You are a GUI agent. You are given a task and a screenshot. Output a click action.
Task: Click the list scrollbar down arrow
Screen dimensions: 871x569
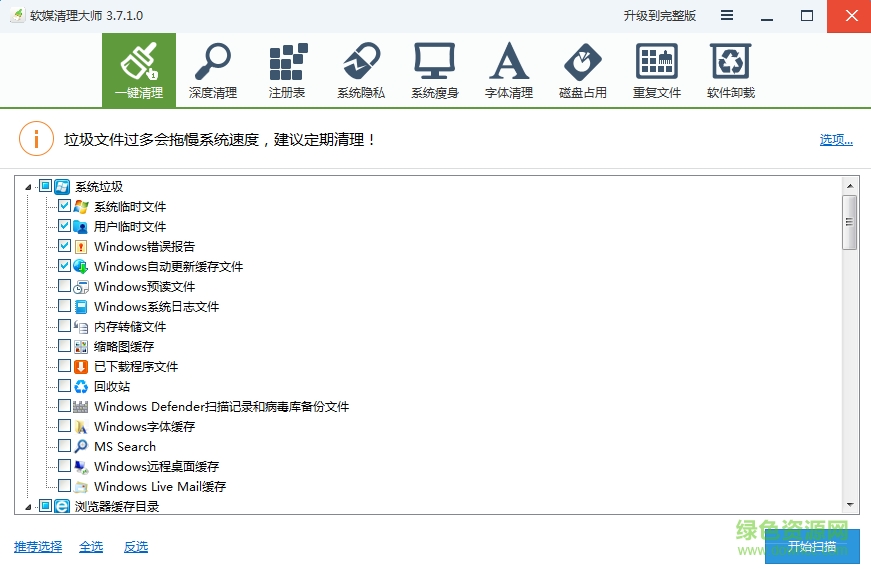850,505
